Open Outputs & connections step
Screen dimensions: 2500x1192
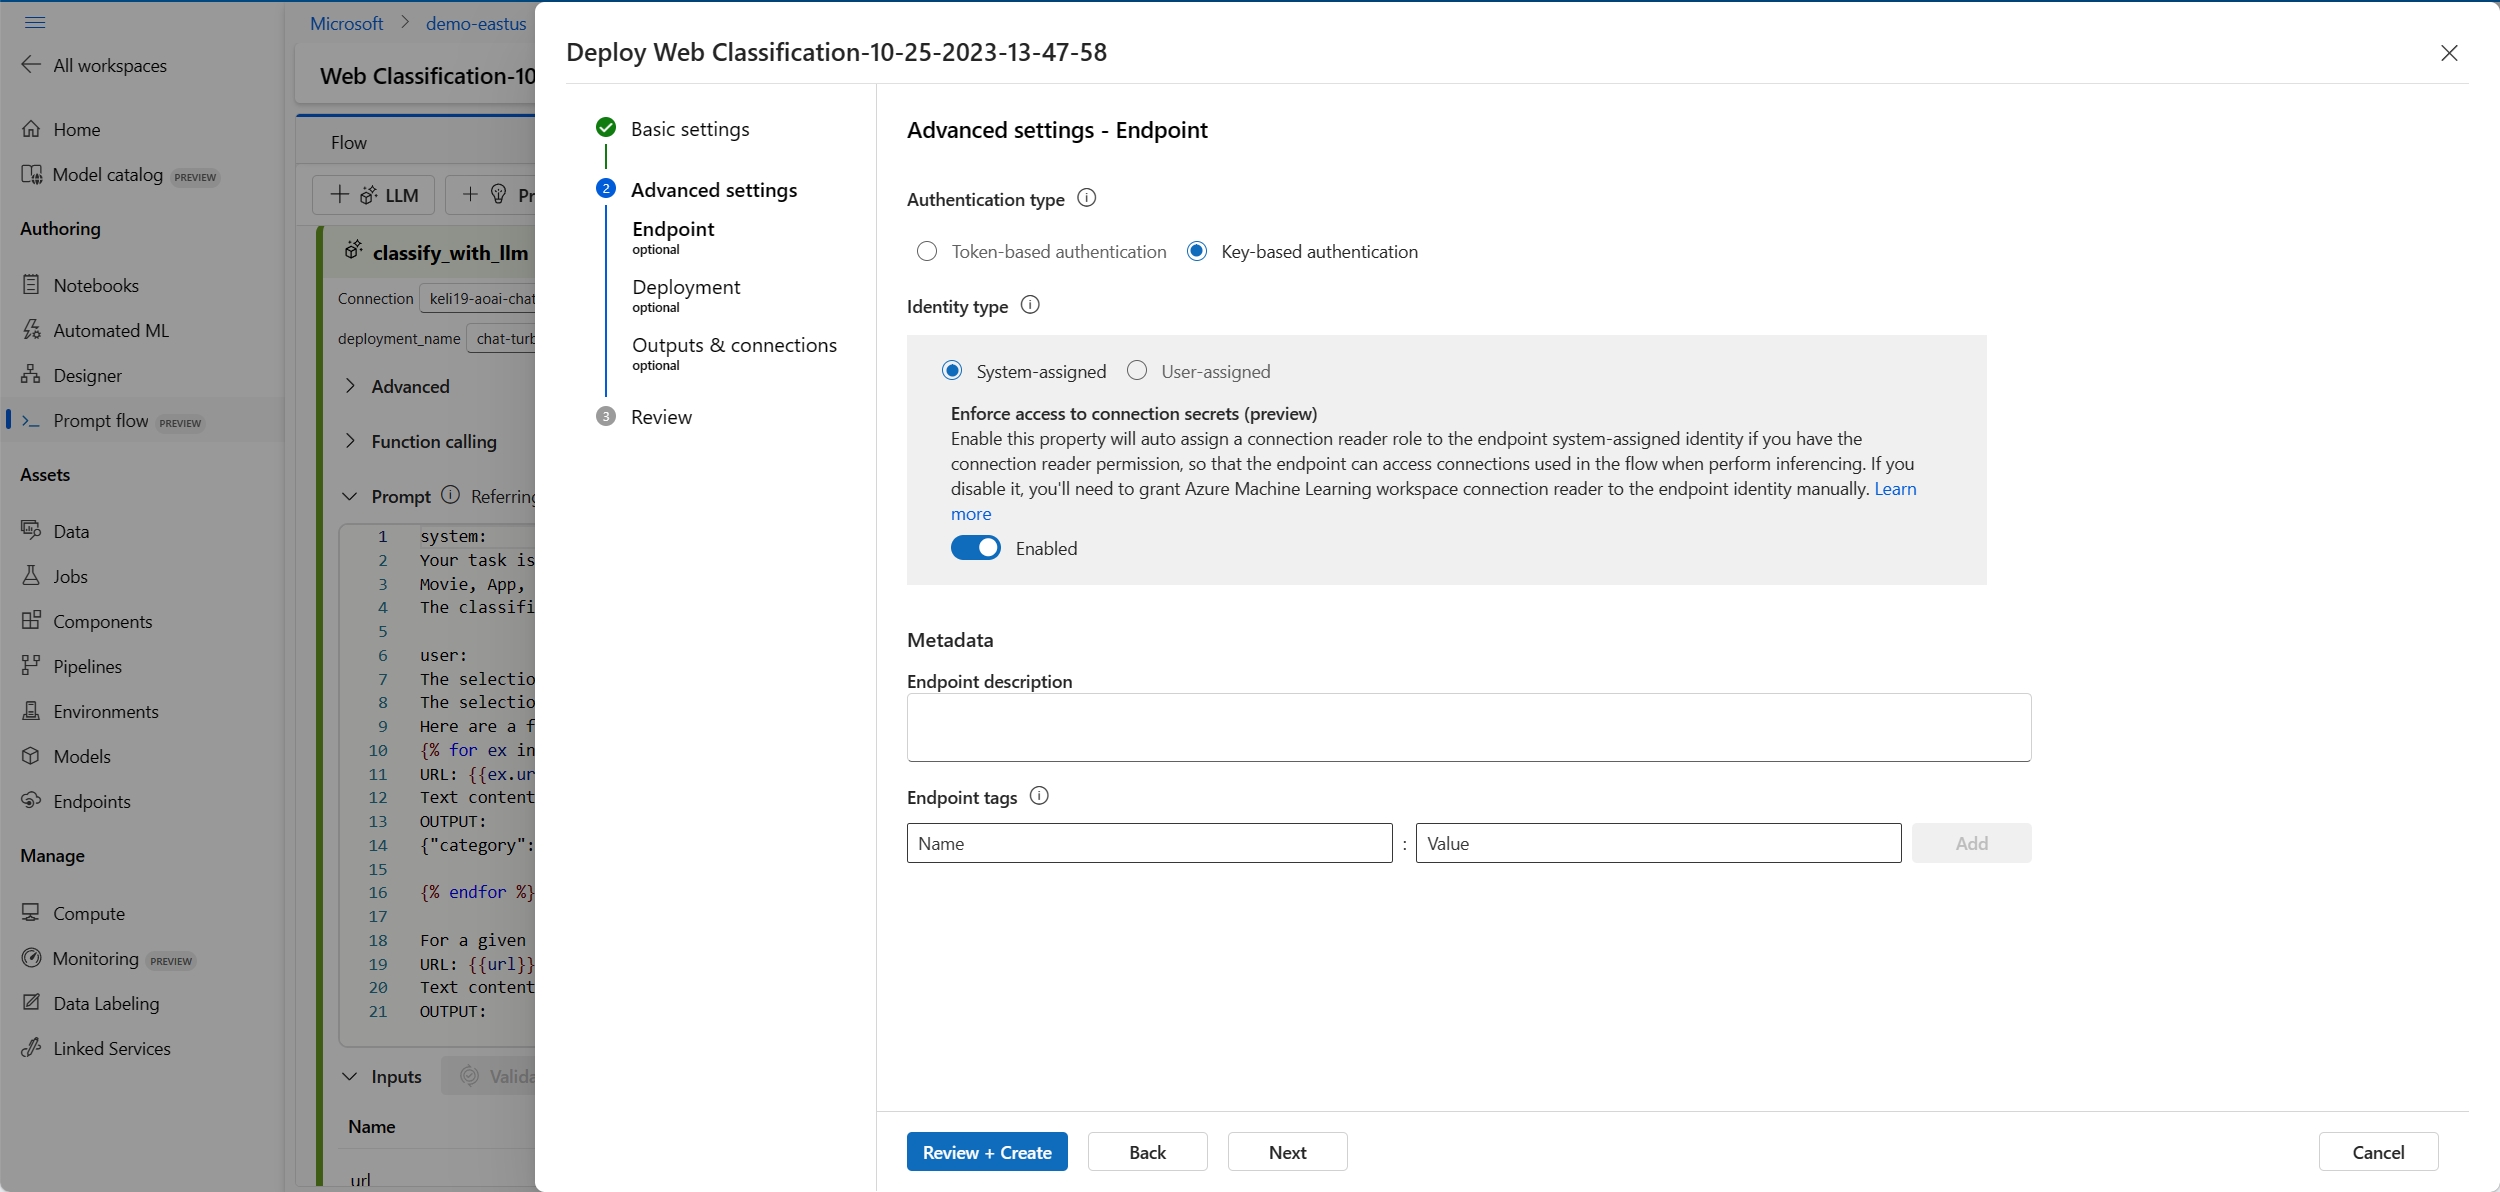(734, 346)
